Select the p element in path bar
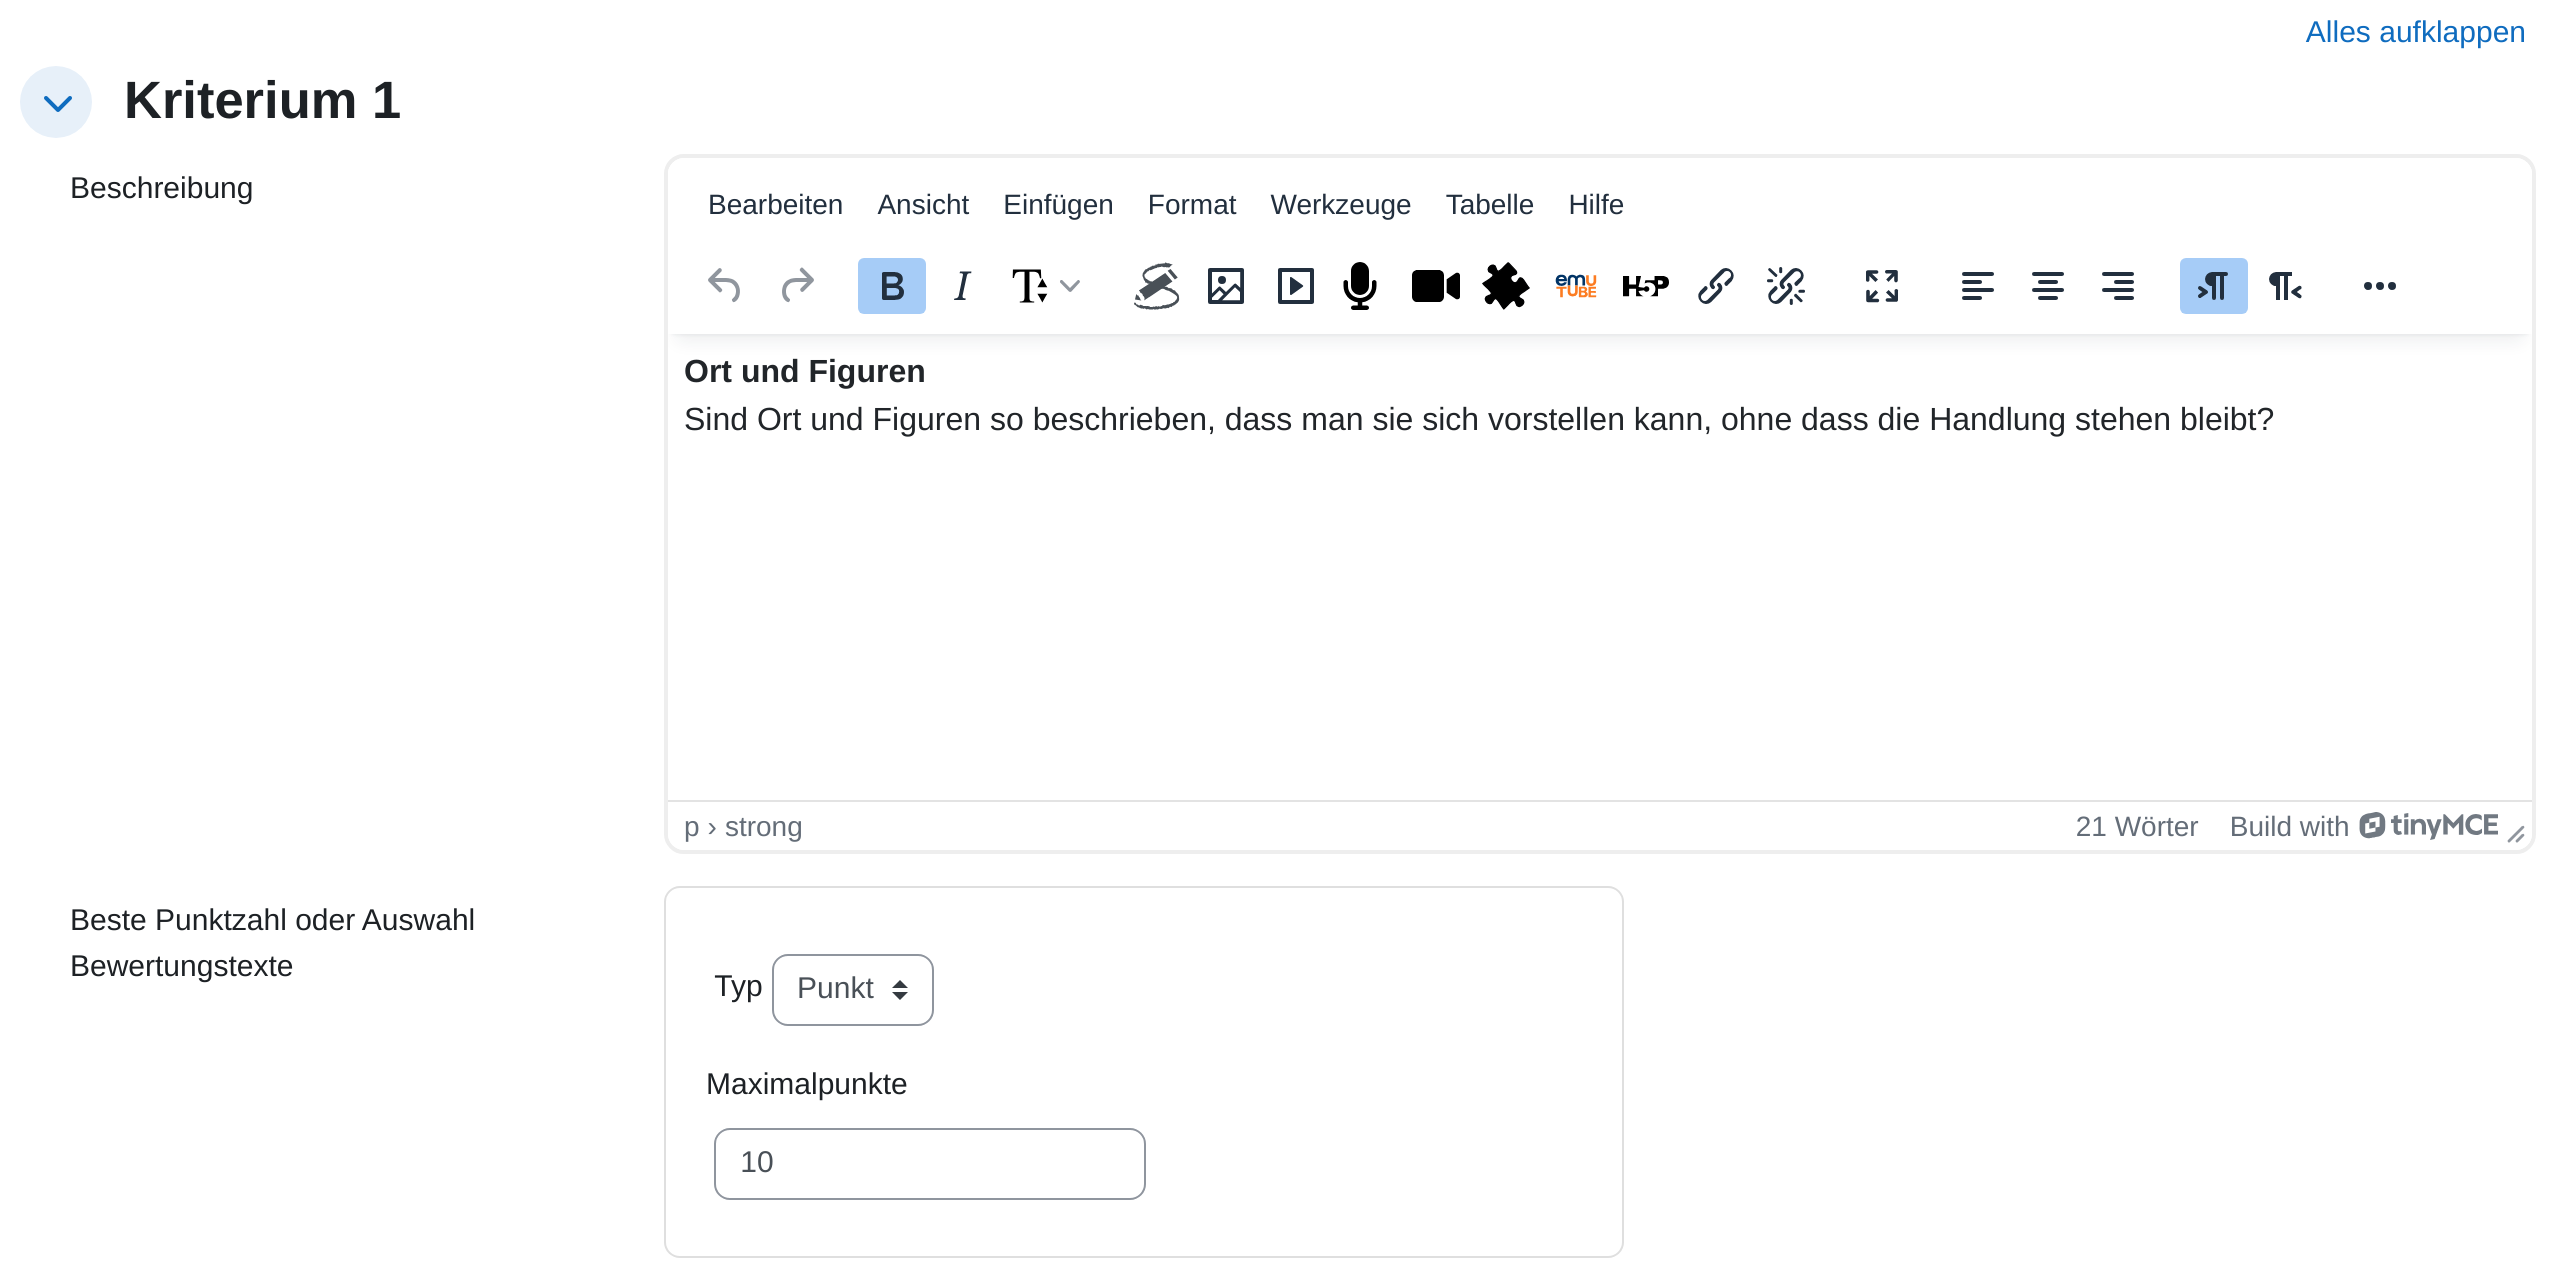Screen dimensions: 2556x1280 [x=691, y=828]
